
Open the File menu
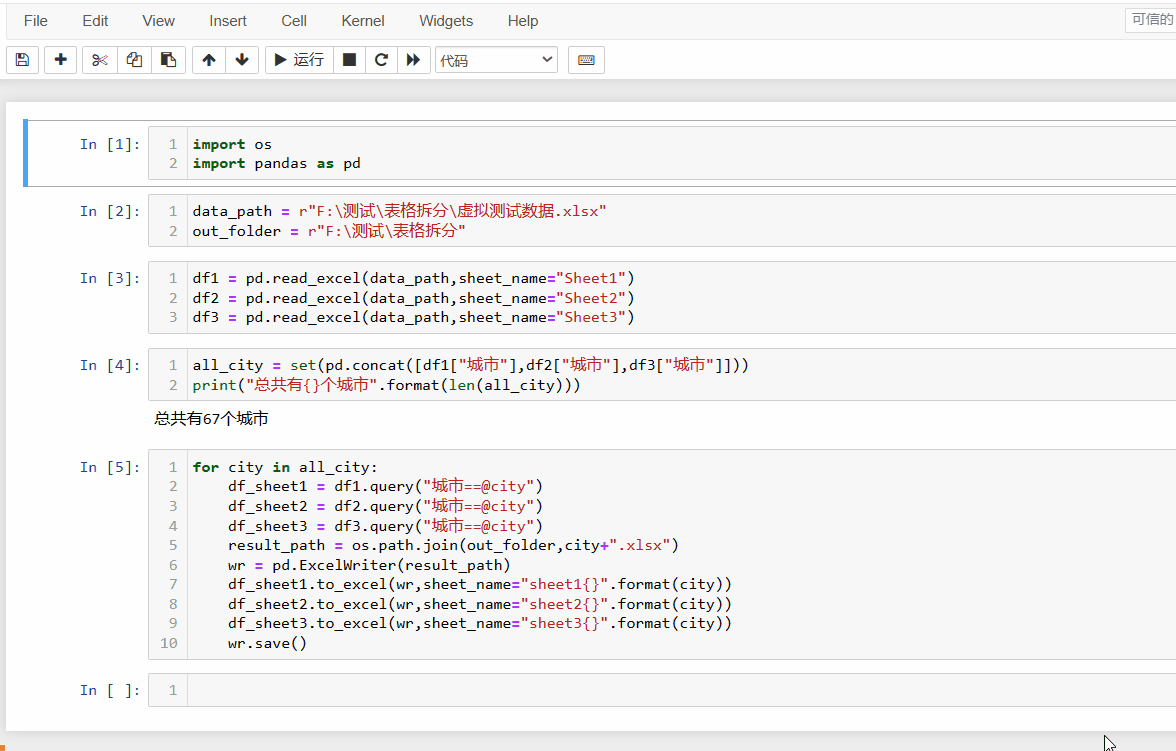(36, 21)
